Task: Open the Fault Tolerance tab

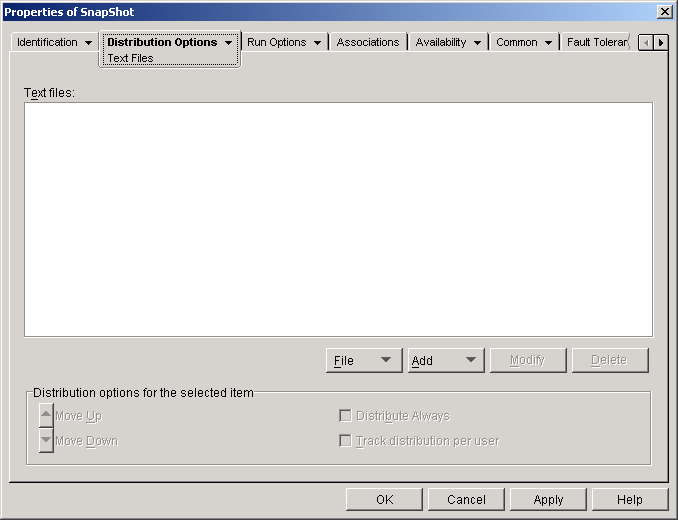Action: (x=597, y=42)
